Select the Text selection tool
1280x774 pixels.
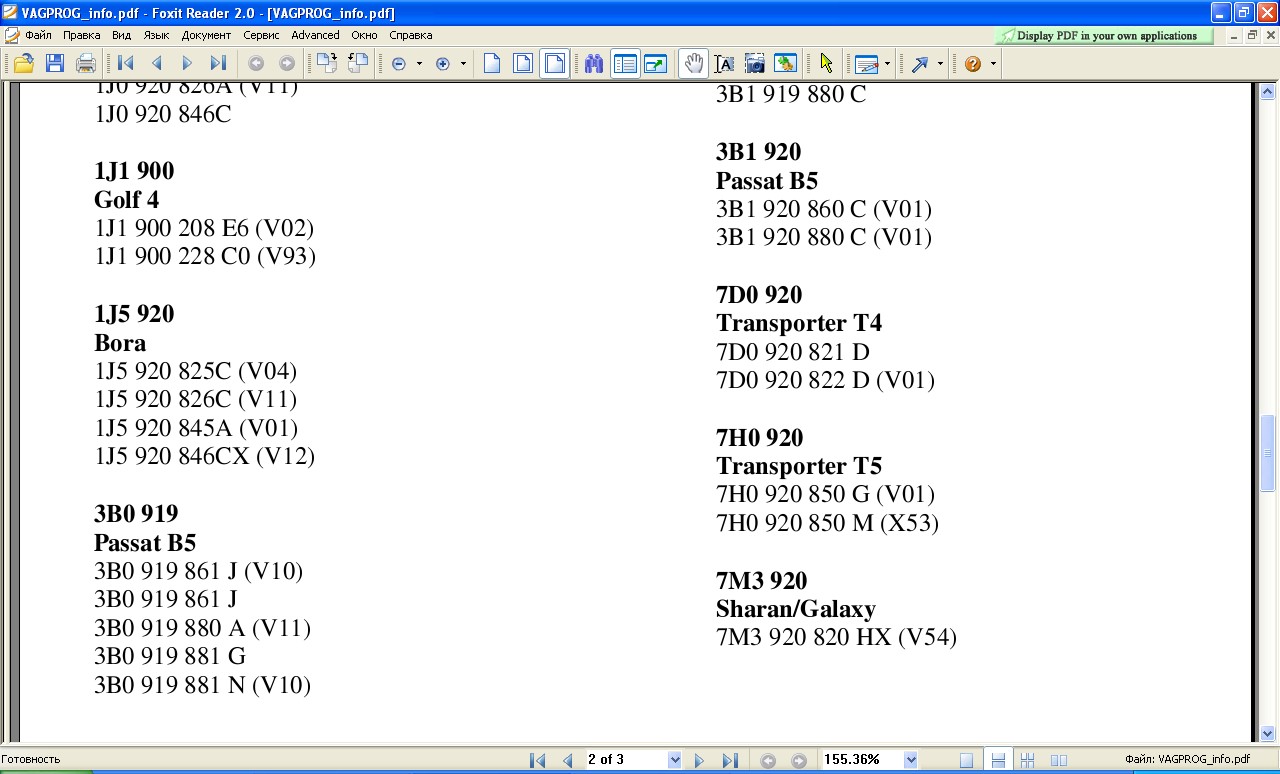coord(725,63)
